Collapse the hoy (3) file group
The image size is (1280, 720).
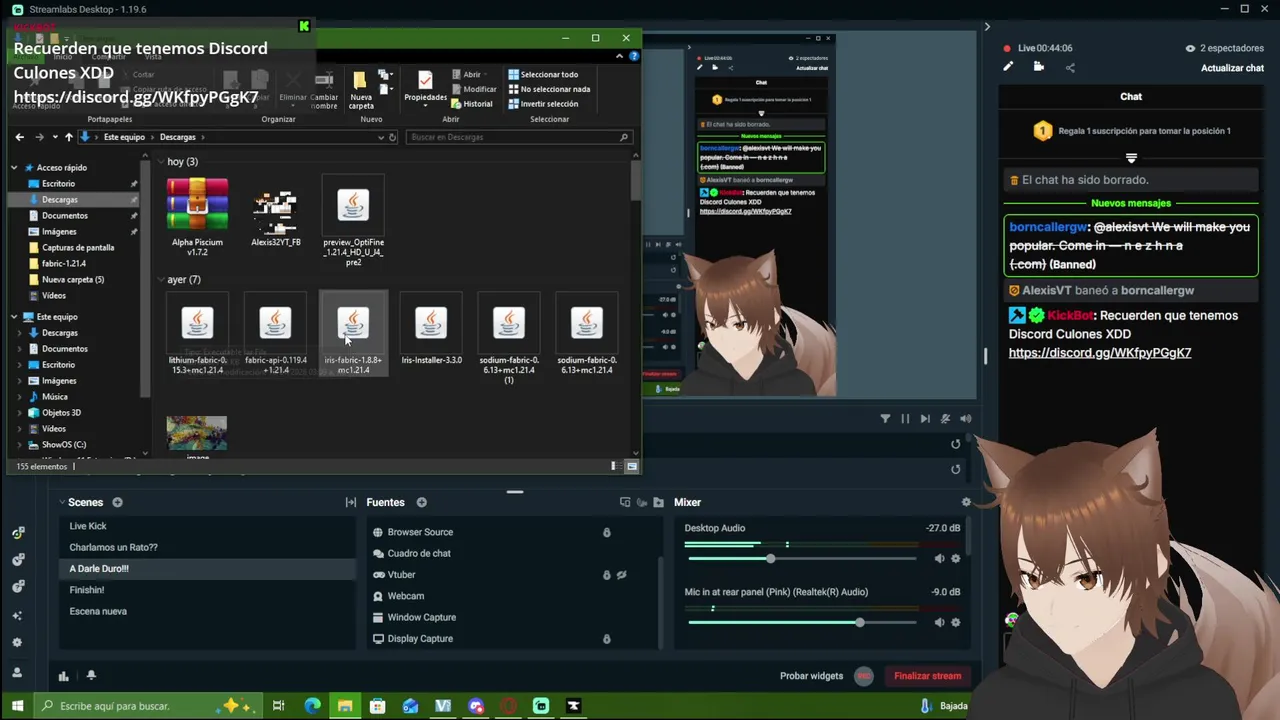pyautogui.click(x=160, y=161)
